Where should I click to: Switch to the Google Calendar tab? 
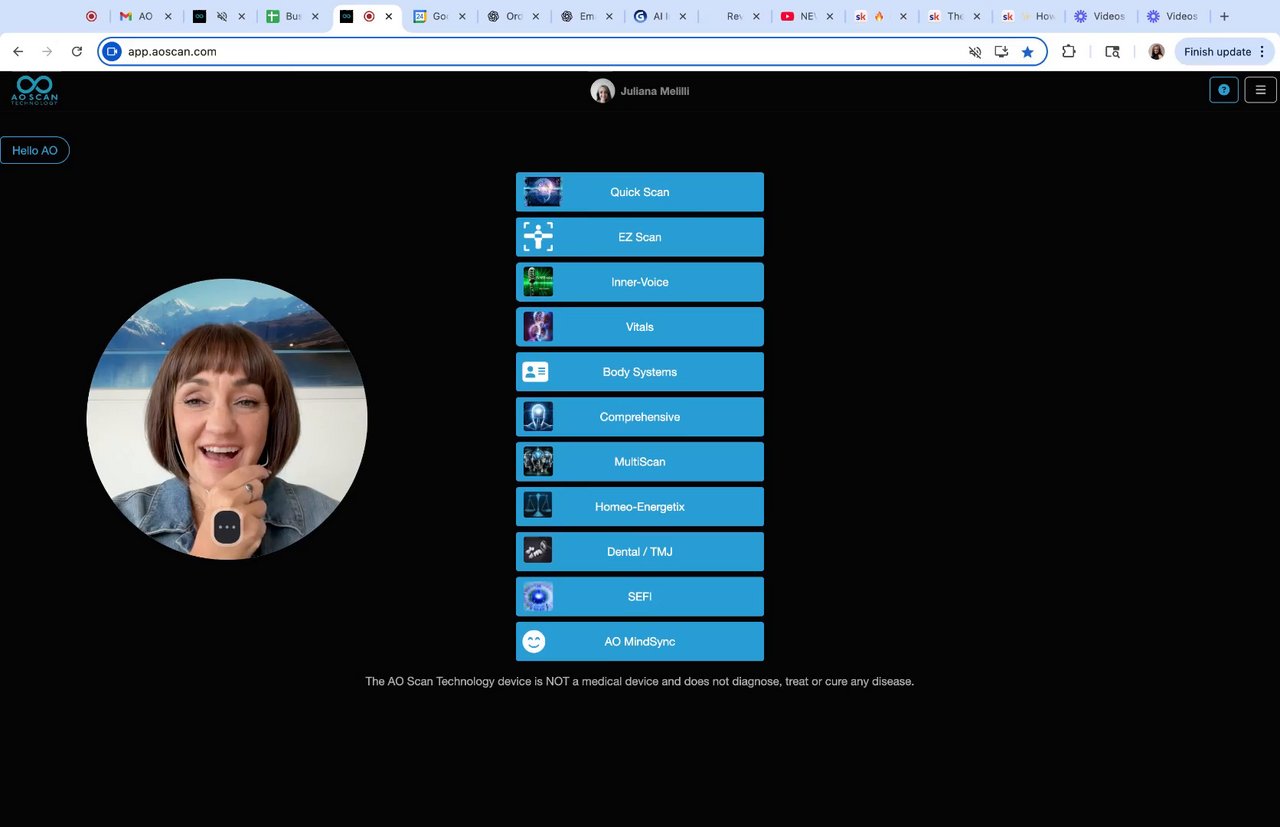(440, 16)
